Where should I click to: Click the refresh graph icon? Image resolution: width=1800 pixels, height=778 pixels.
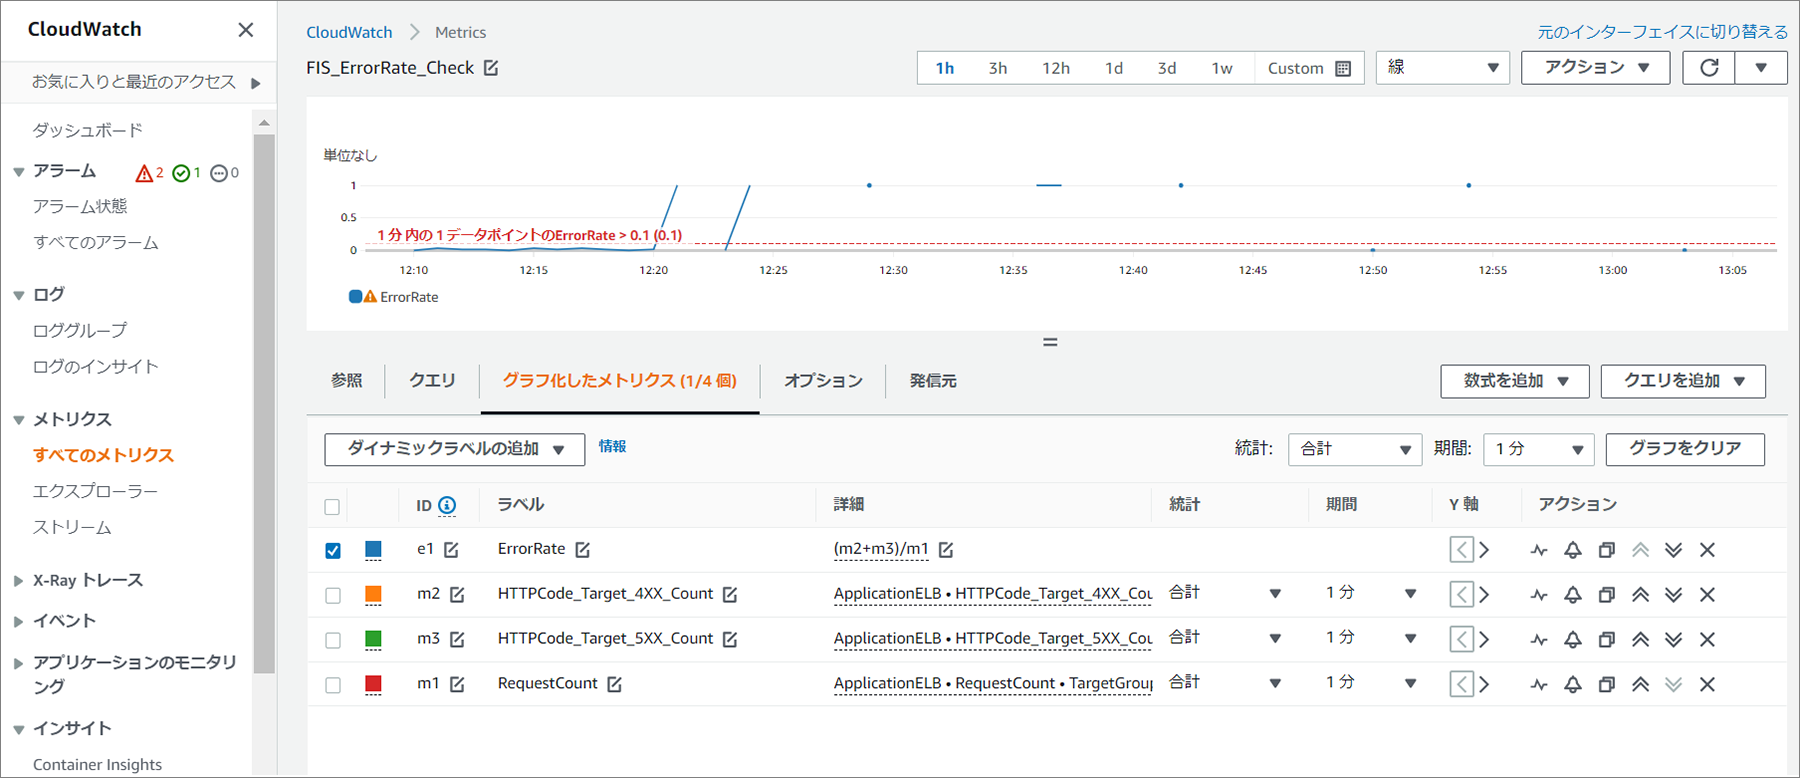[1709, 68]
